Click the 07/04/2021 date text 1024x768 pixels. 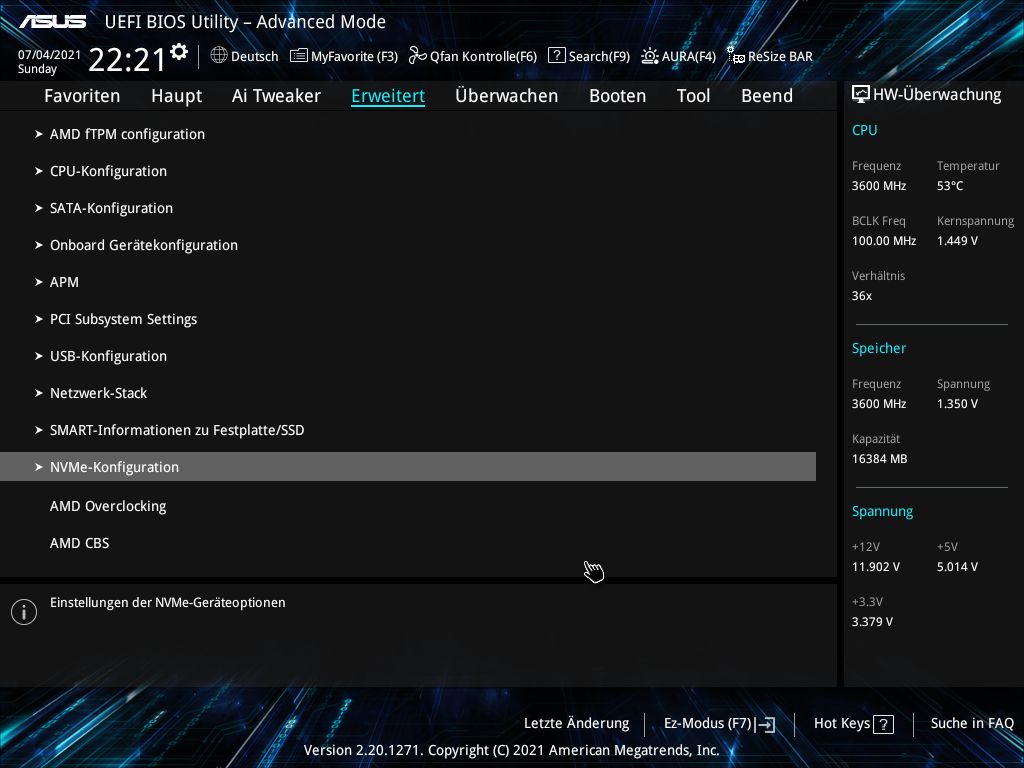point(50,55)
